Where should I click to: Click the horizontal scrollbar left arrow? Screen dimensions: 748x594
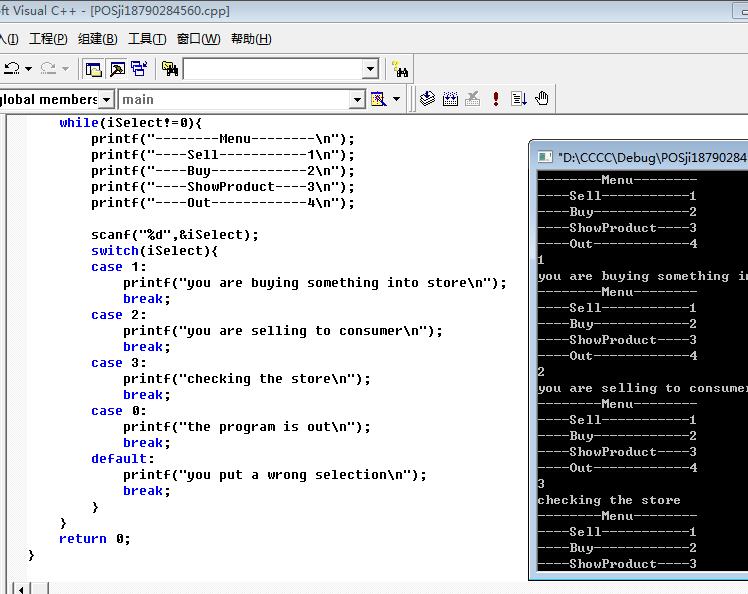tap(21, 589)
